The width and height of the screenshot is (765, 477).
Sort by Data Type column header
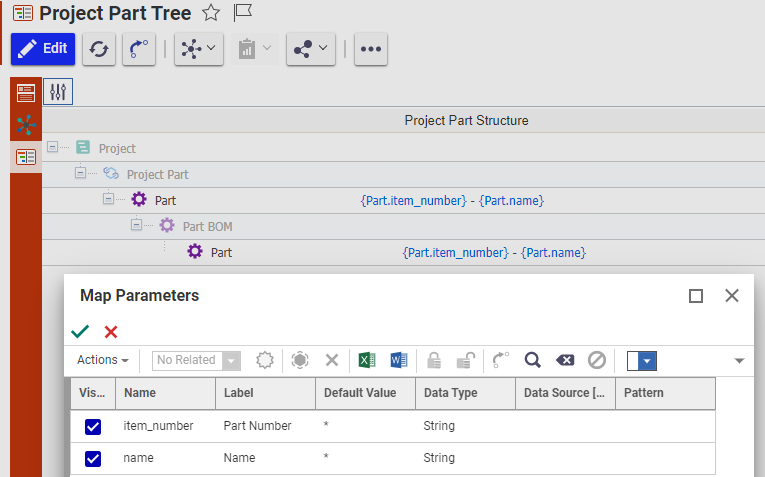click(450, 393)
